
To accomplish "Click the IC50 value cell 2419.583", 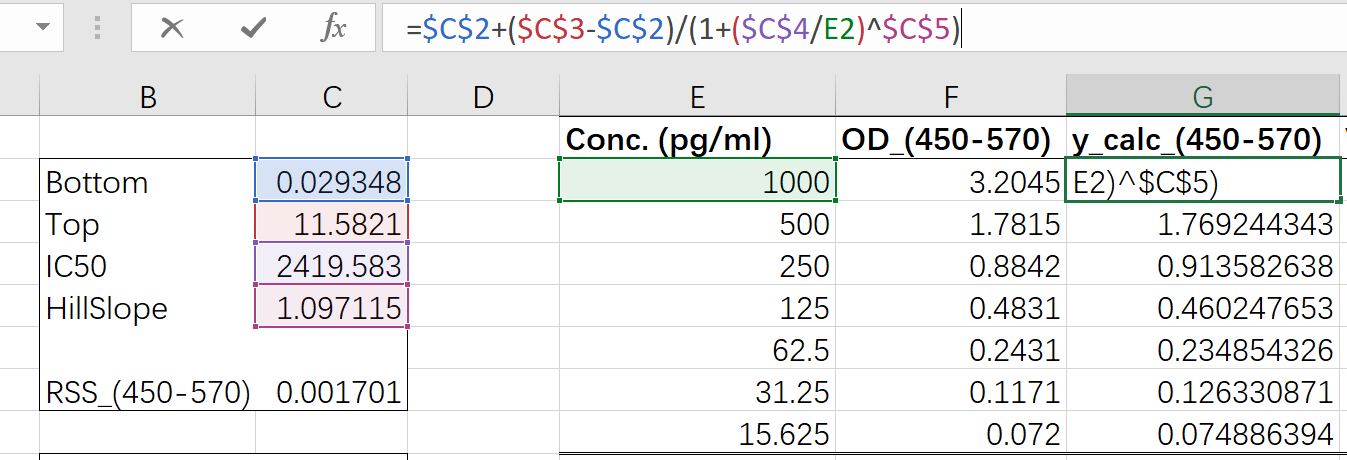I will point(332,266).
